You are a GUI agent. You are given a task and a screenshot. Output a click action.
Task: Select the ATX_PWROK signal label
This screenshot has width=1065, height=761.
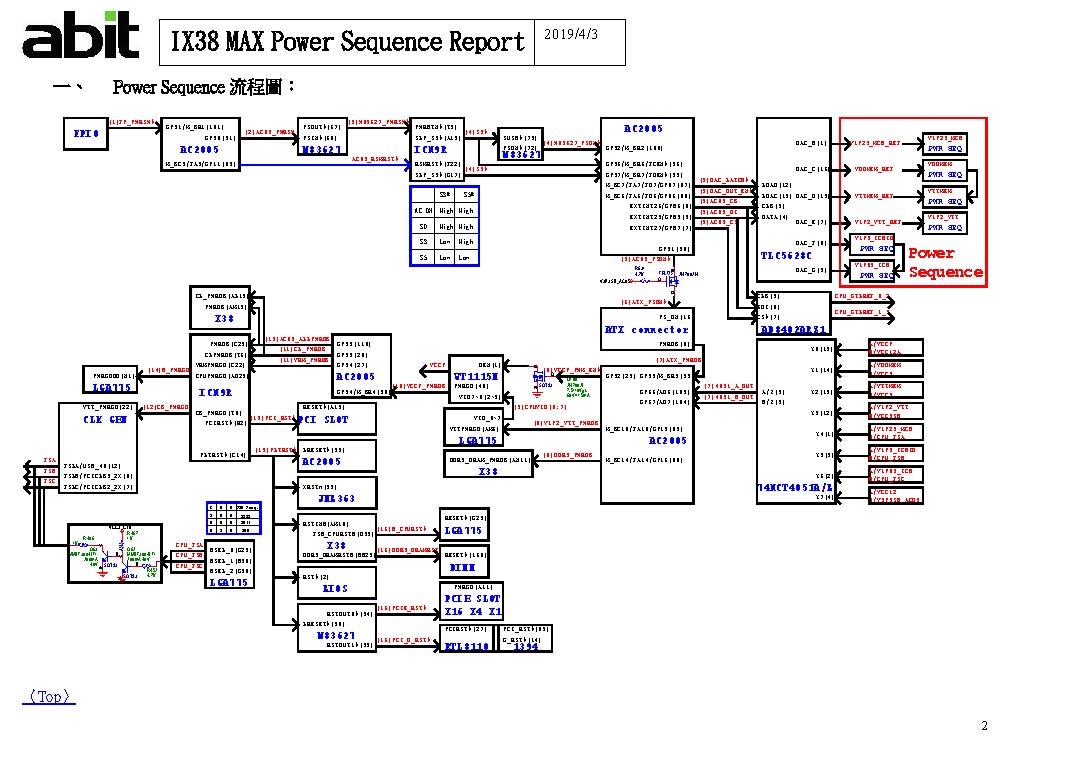coord(679,359)
